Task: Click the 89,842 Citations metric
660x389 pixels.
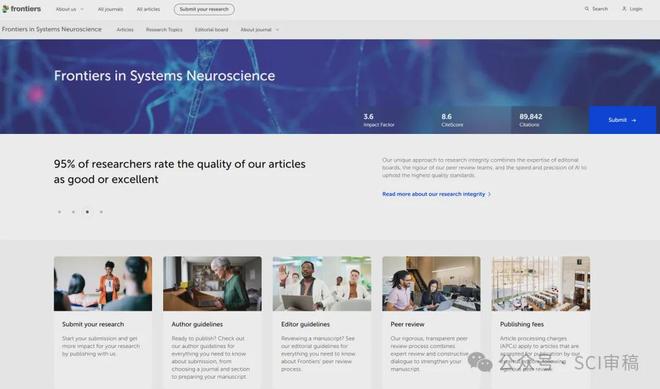Action: 531,120
